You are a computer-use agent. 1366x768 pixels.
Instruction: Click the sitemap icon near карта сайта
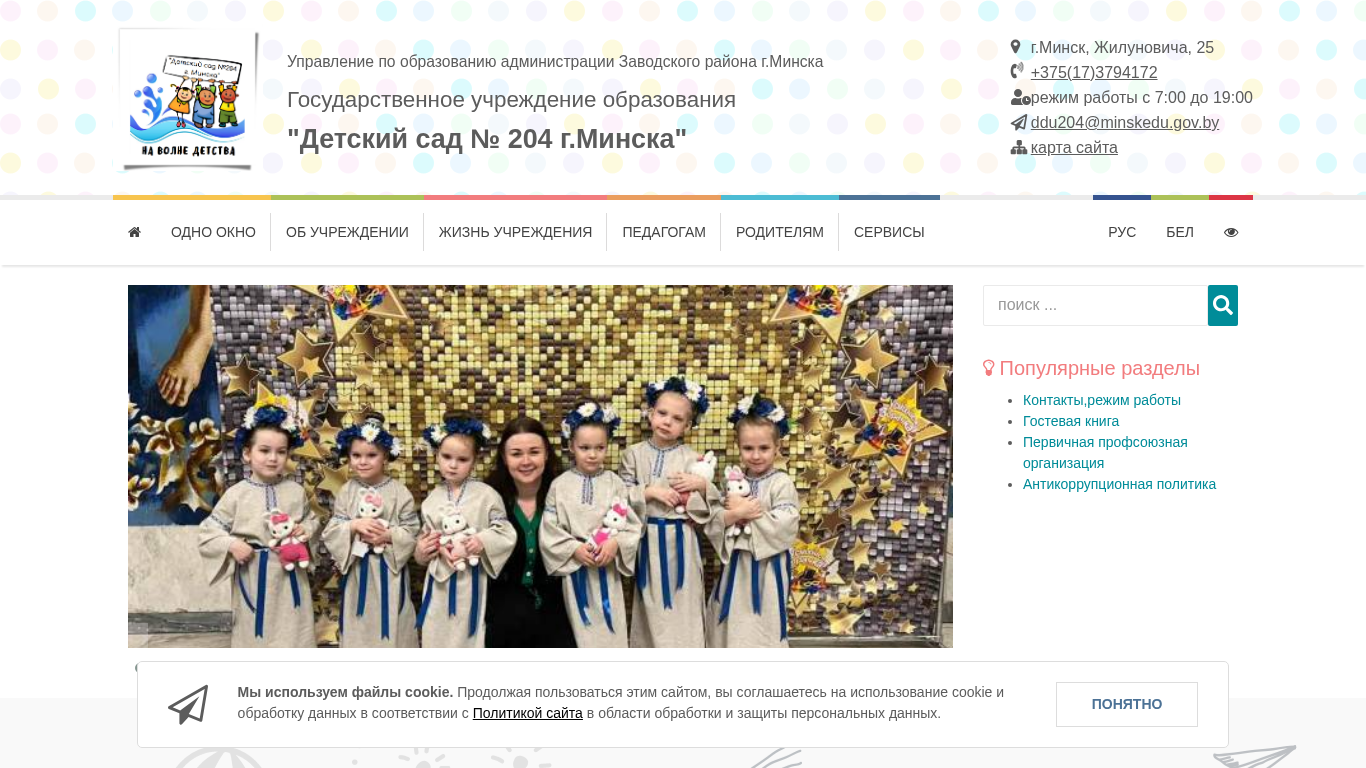(1019, 147)
